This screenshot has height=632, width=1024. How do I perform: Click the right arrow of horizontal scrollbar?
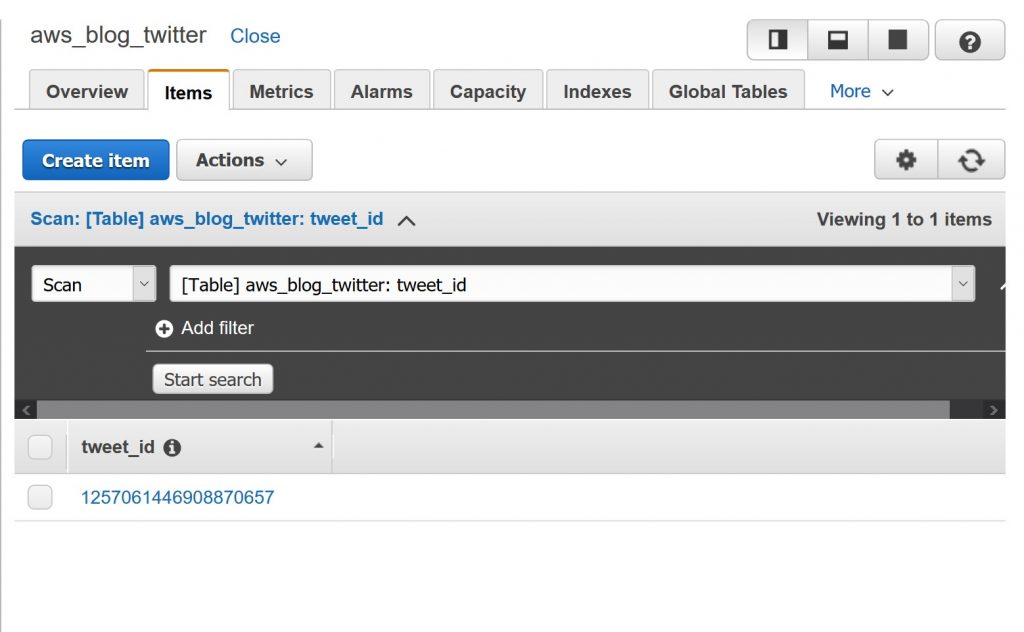pyautogui.click(x=993, y=410)
